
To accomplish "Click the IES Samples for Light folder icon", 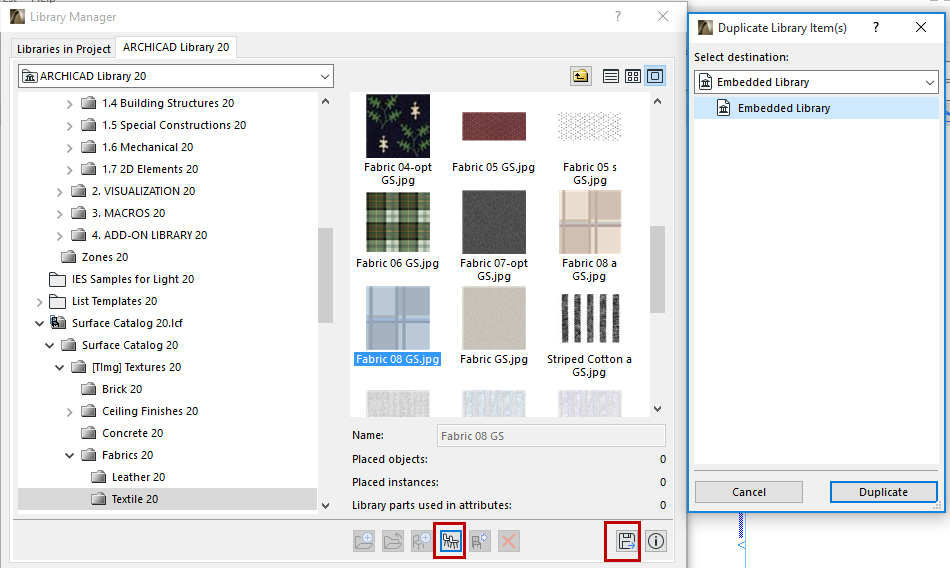I will (x=58, y=279).
